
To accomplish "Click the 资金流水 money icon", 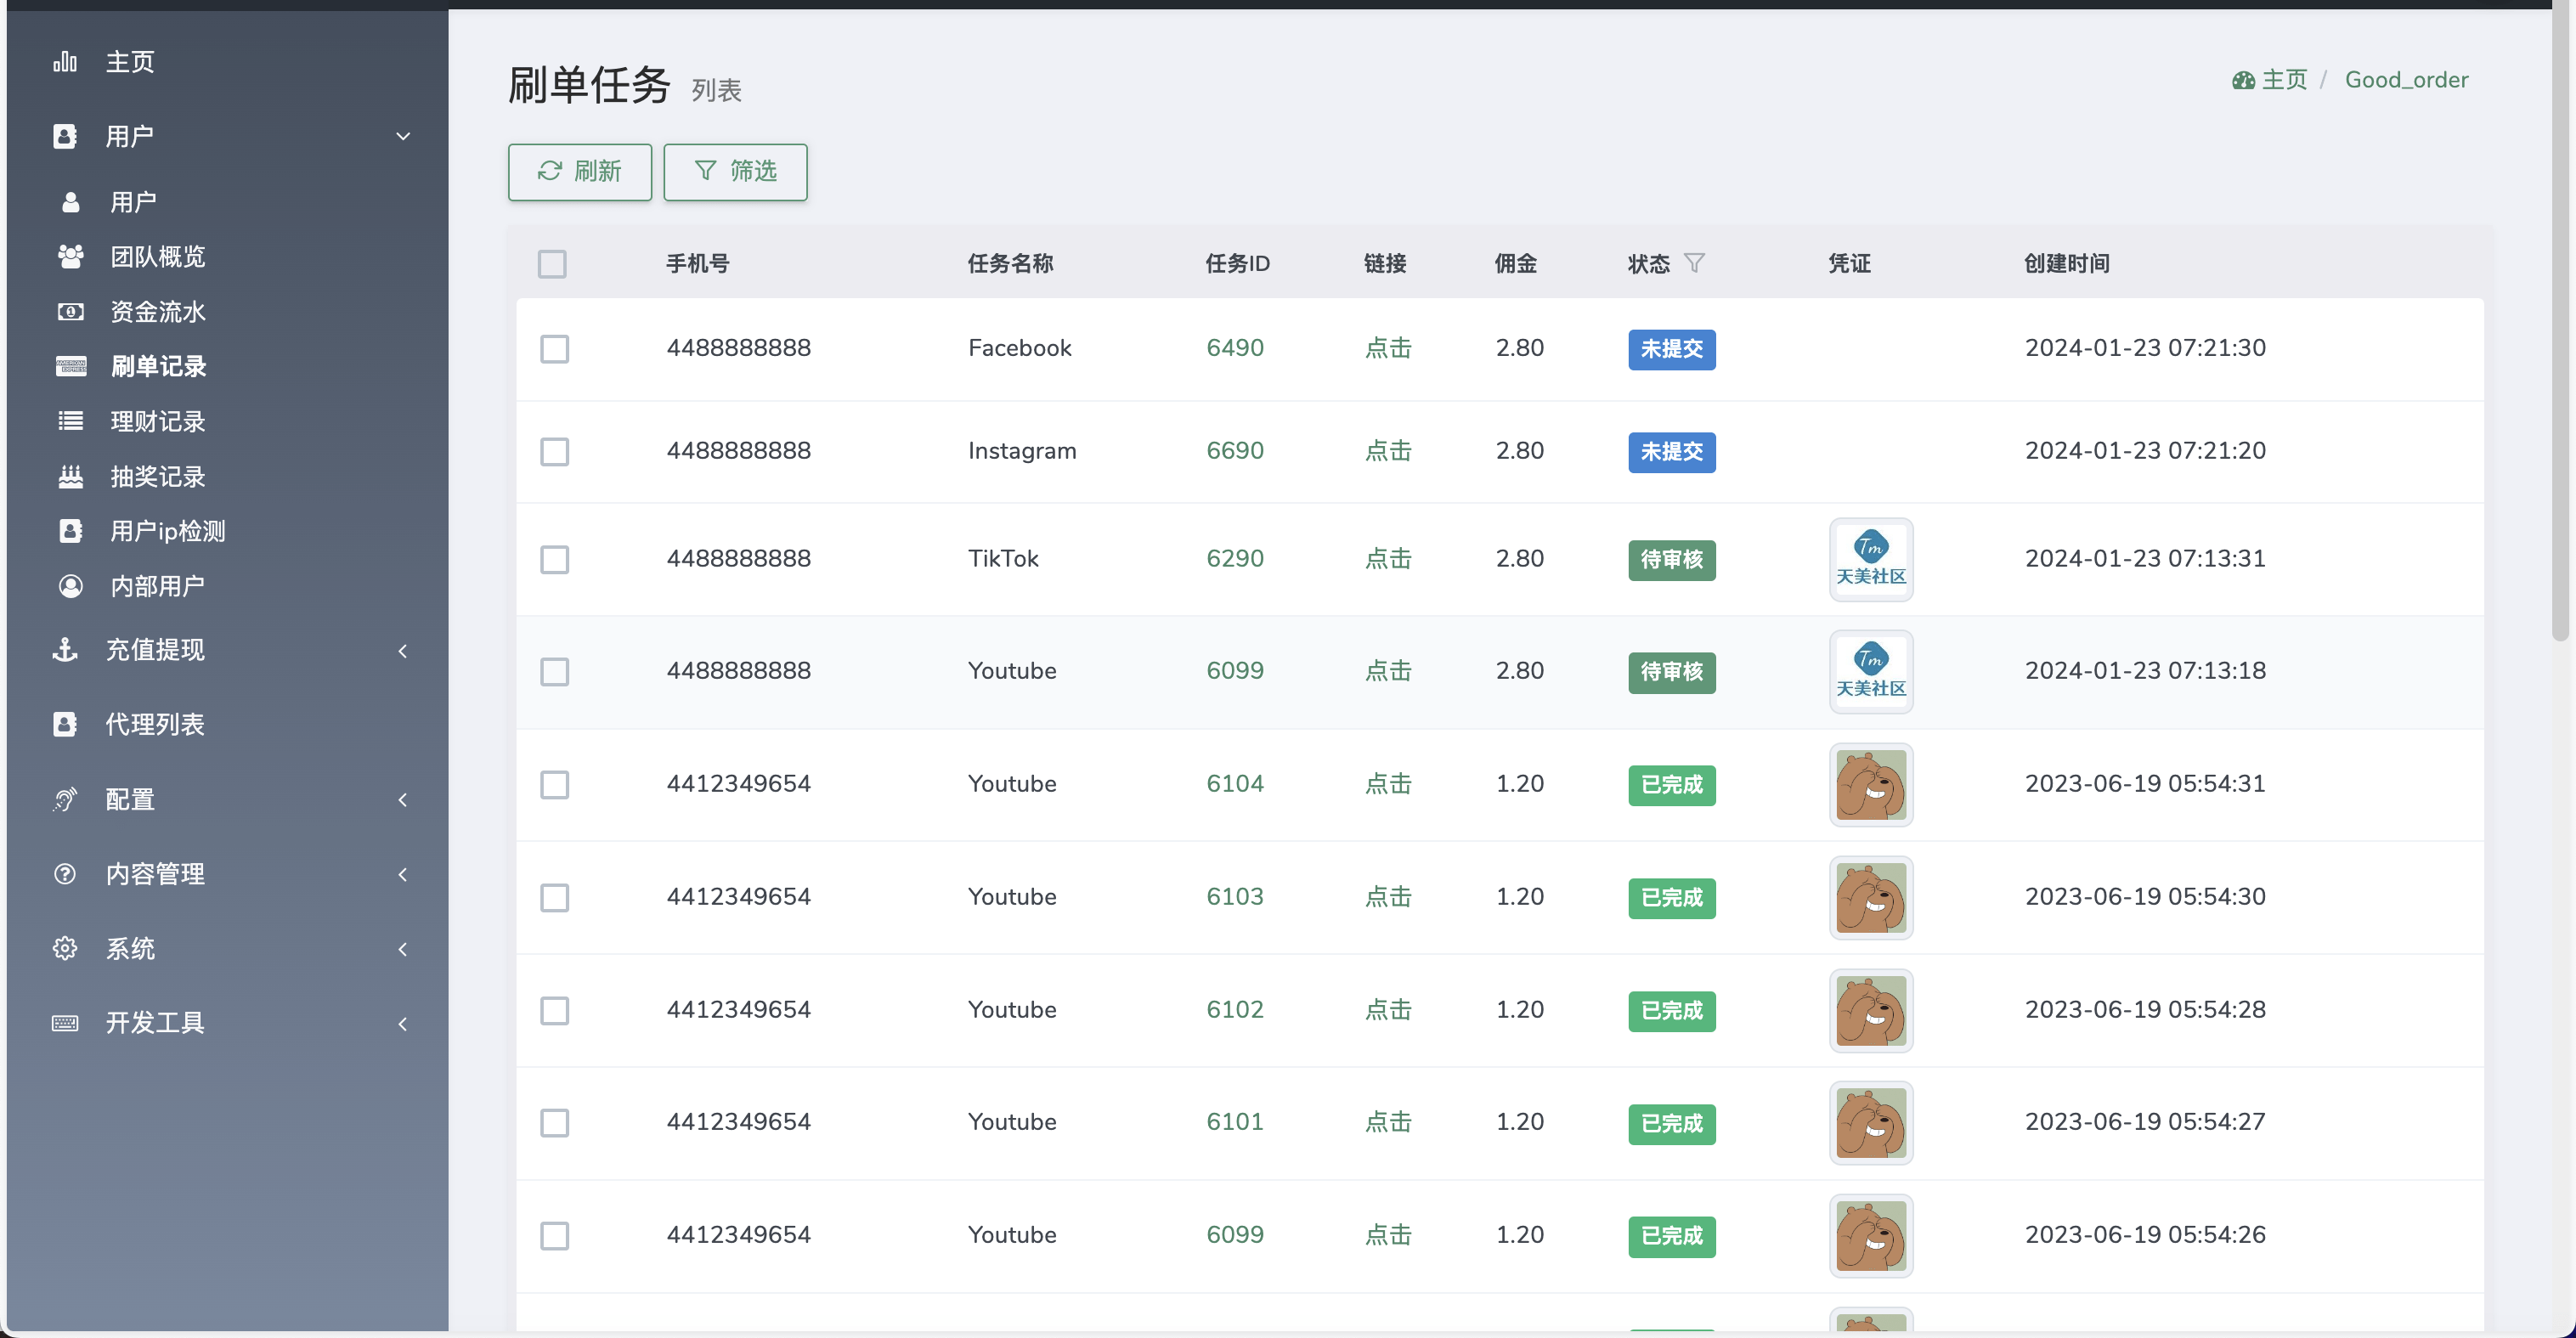I will pos(70,312).
